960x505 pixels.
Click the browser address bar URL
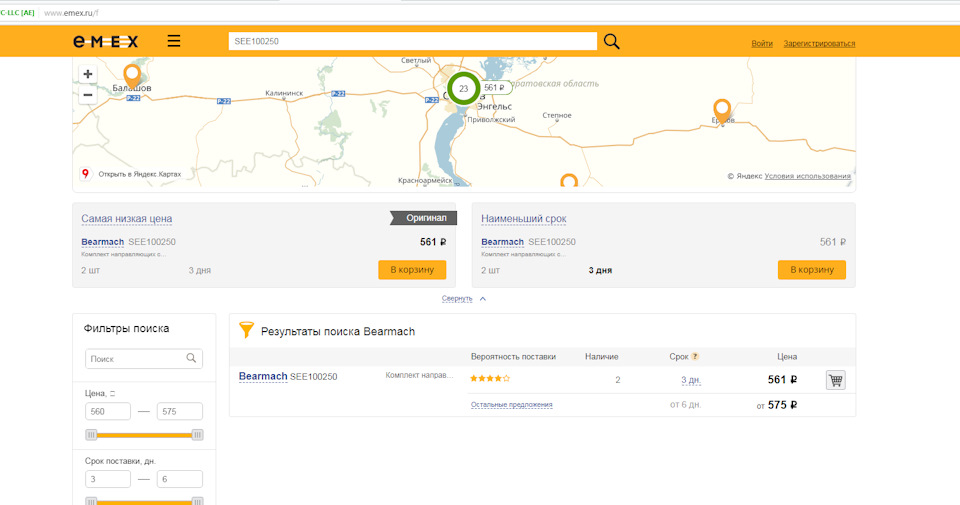coord(71,12)
